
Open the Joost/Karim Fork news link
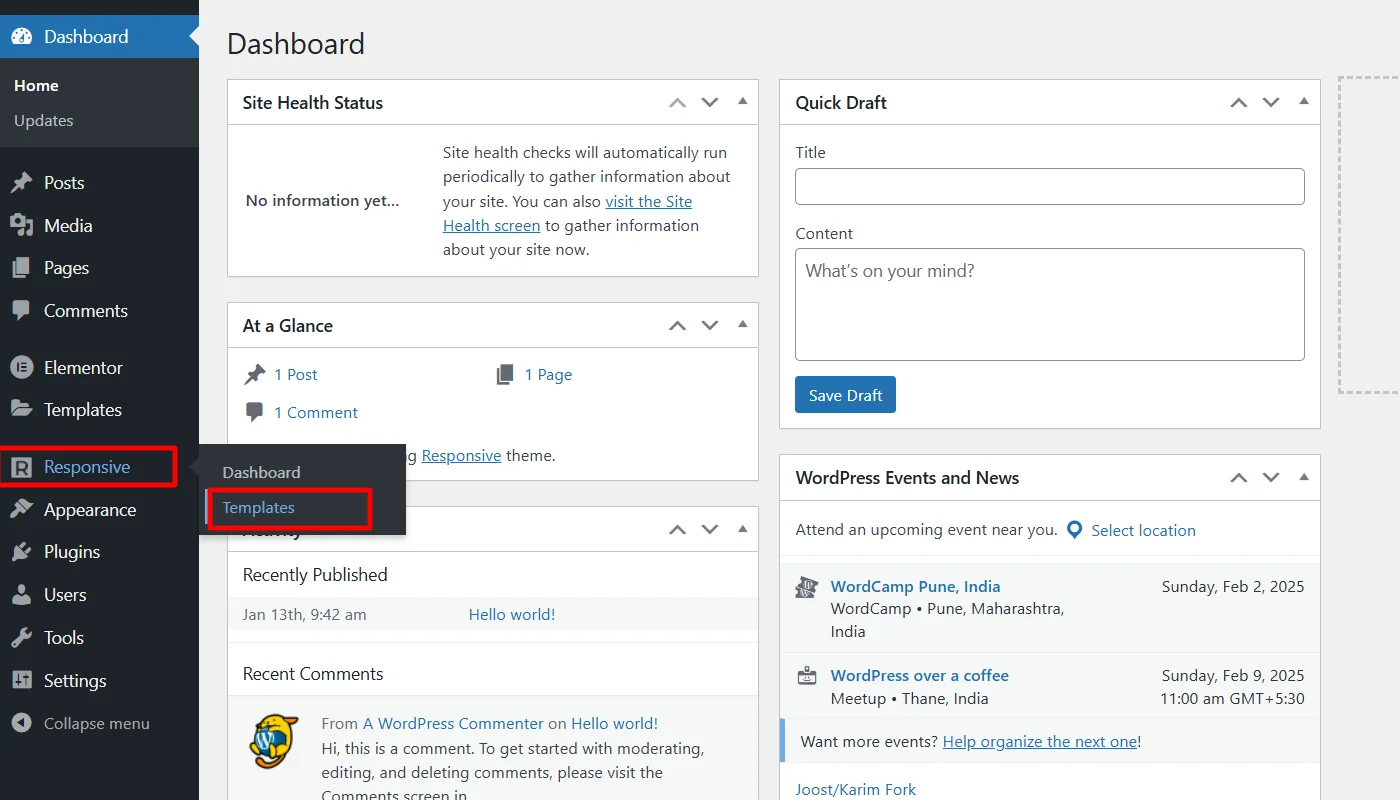pyautogui.click(x=855, y=790)
